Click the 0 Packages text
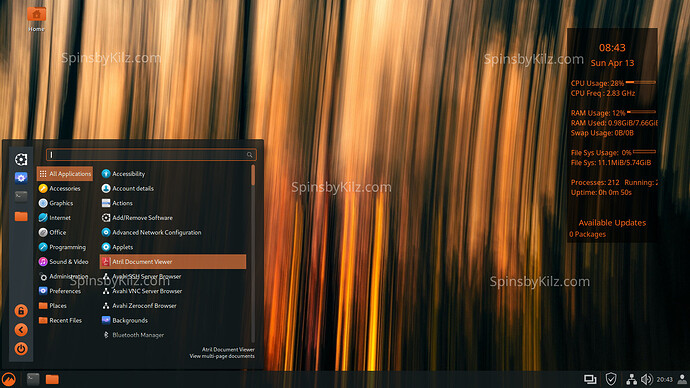Screen dimensions: 690x388 (587, 234)
